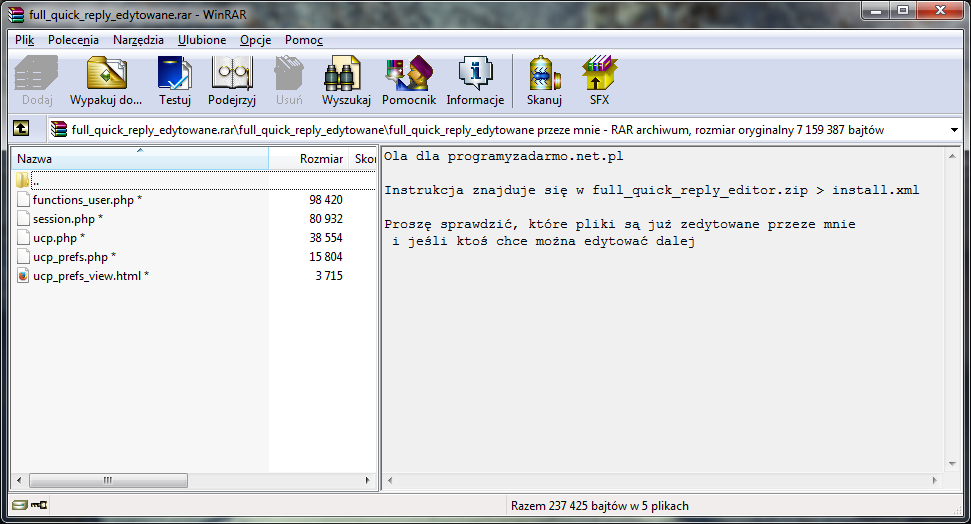Click file list scroll right arrow
The width and height of the screenshot is (971, 524).
pos(368,480)
